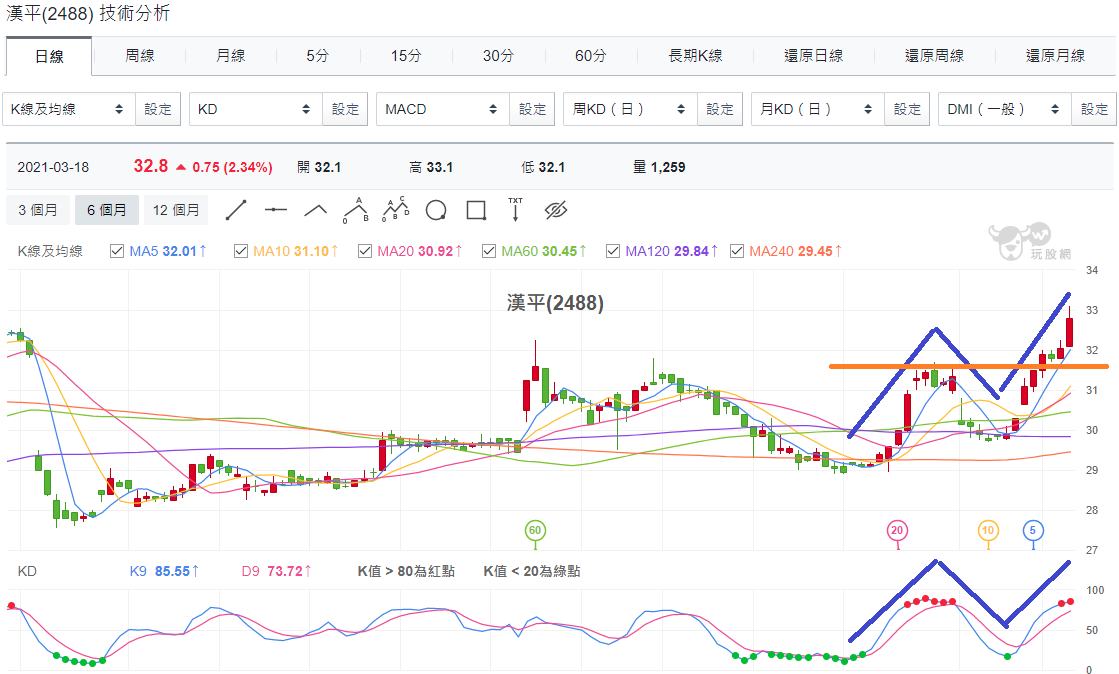
Task: Select the TXT text annotation tool
Action: tap(515, 209)
